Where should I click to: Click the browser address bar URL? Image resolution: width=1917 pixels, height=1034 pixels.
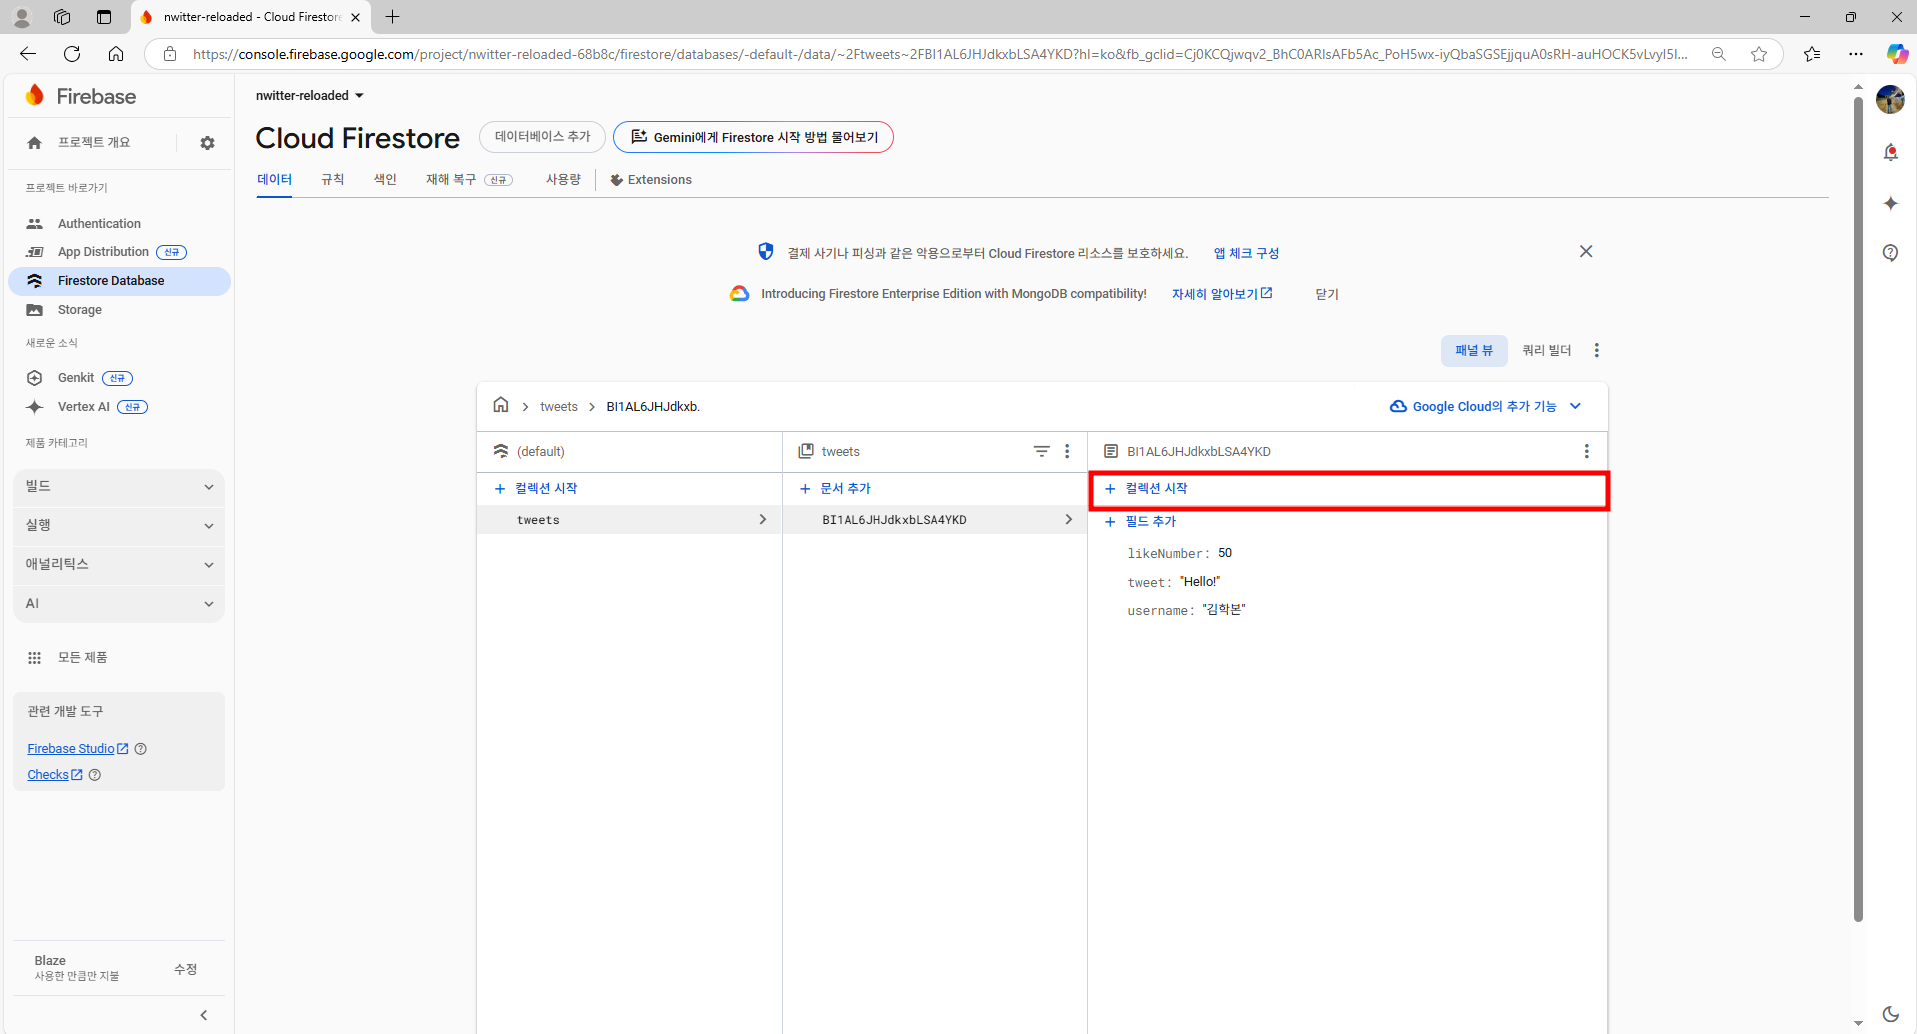940,54
